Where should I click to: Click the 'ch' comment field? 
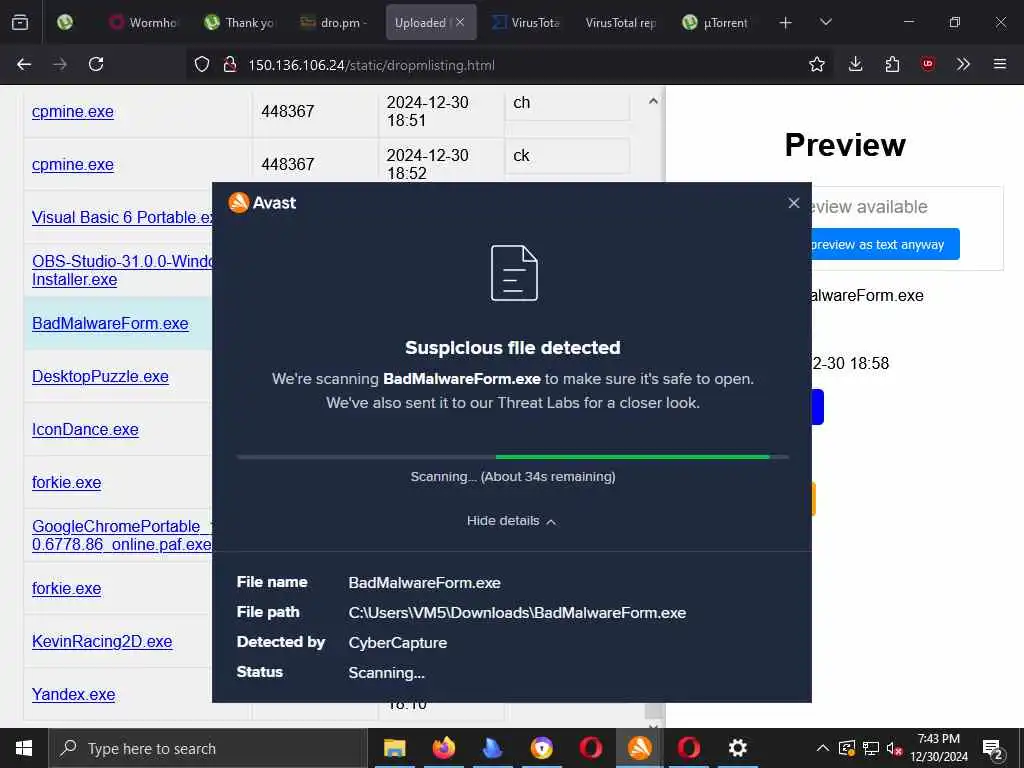click(567, 104)
